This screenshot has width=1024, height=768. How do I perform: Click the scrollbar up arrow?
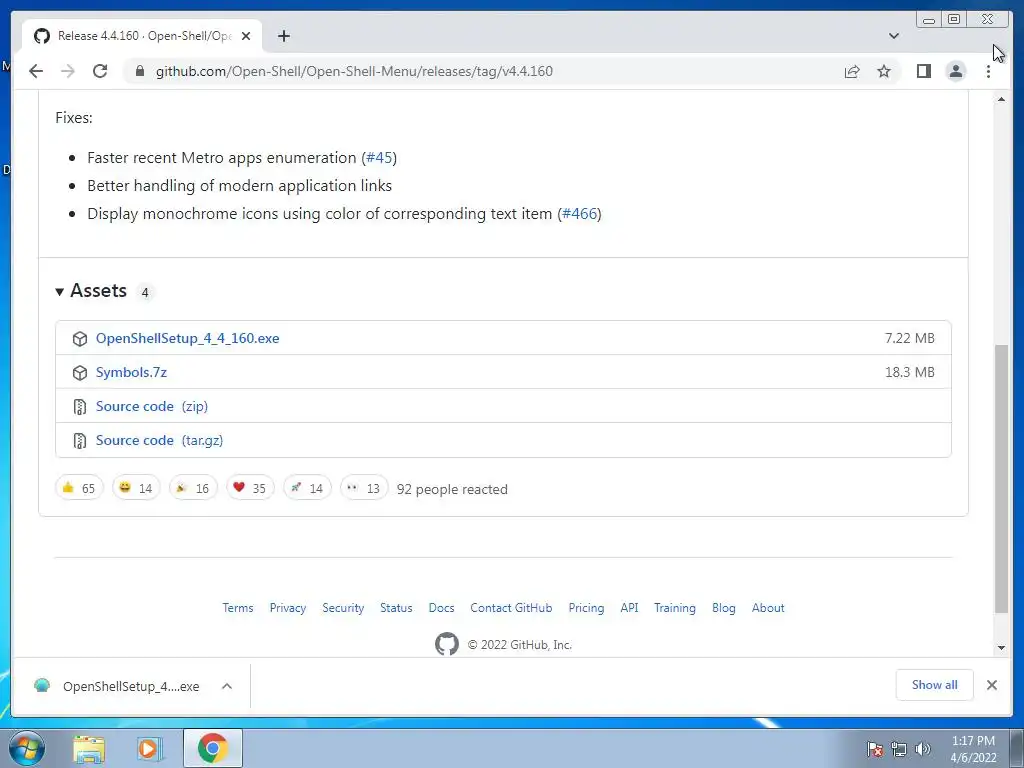(1001, 99)
